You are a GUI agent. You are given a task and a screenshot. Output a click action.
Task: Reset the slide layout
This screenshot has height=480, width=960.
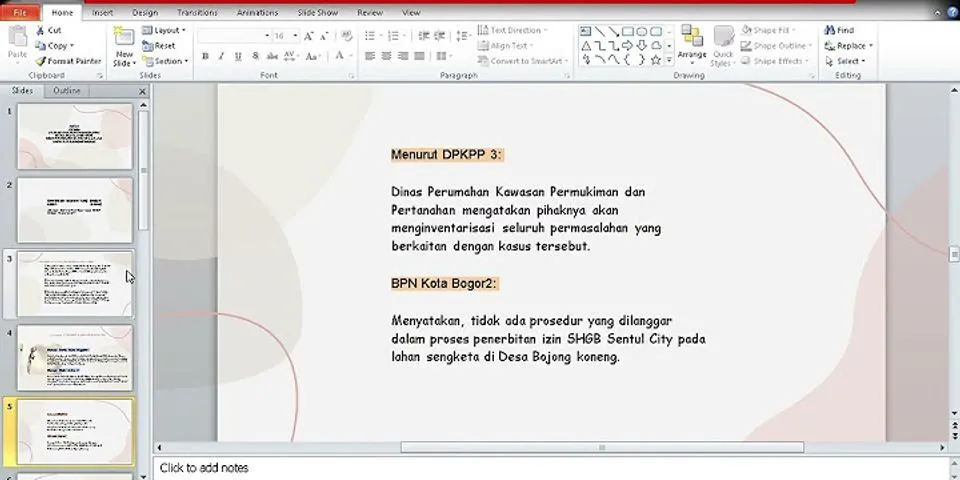(159, 46)
